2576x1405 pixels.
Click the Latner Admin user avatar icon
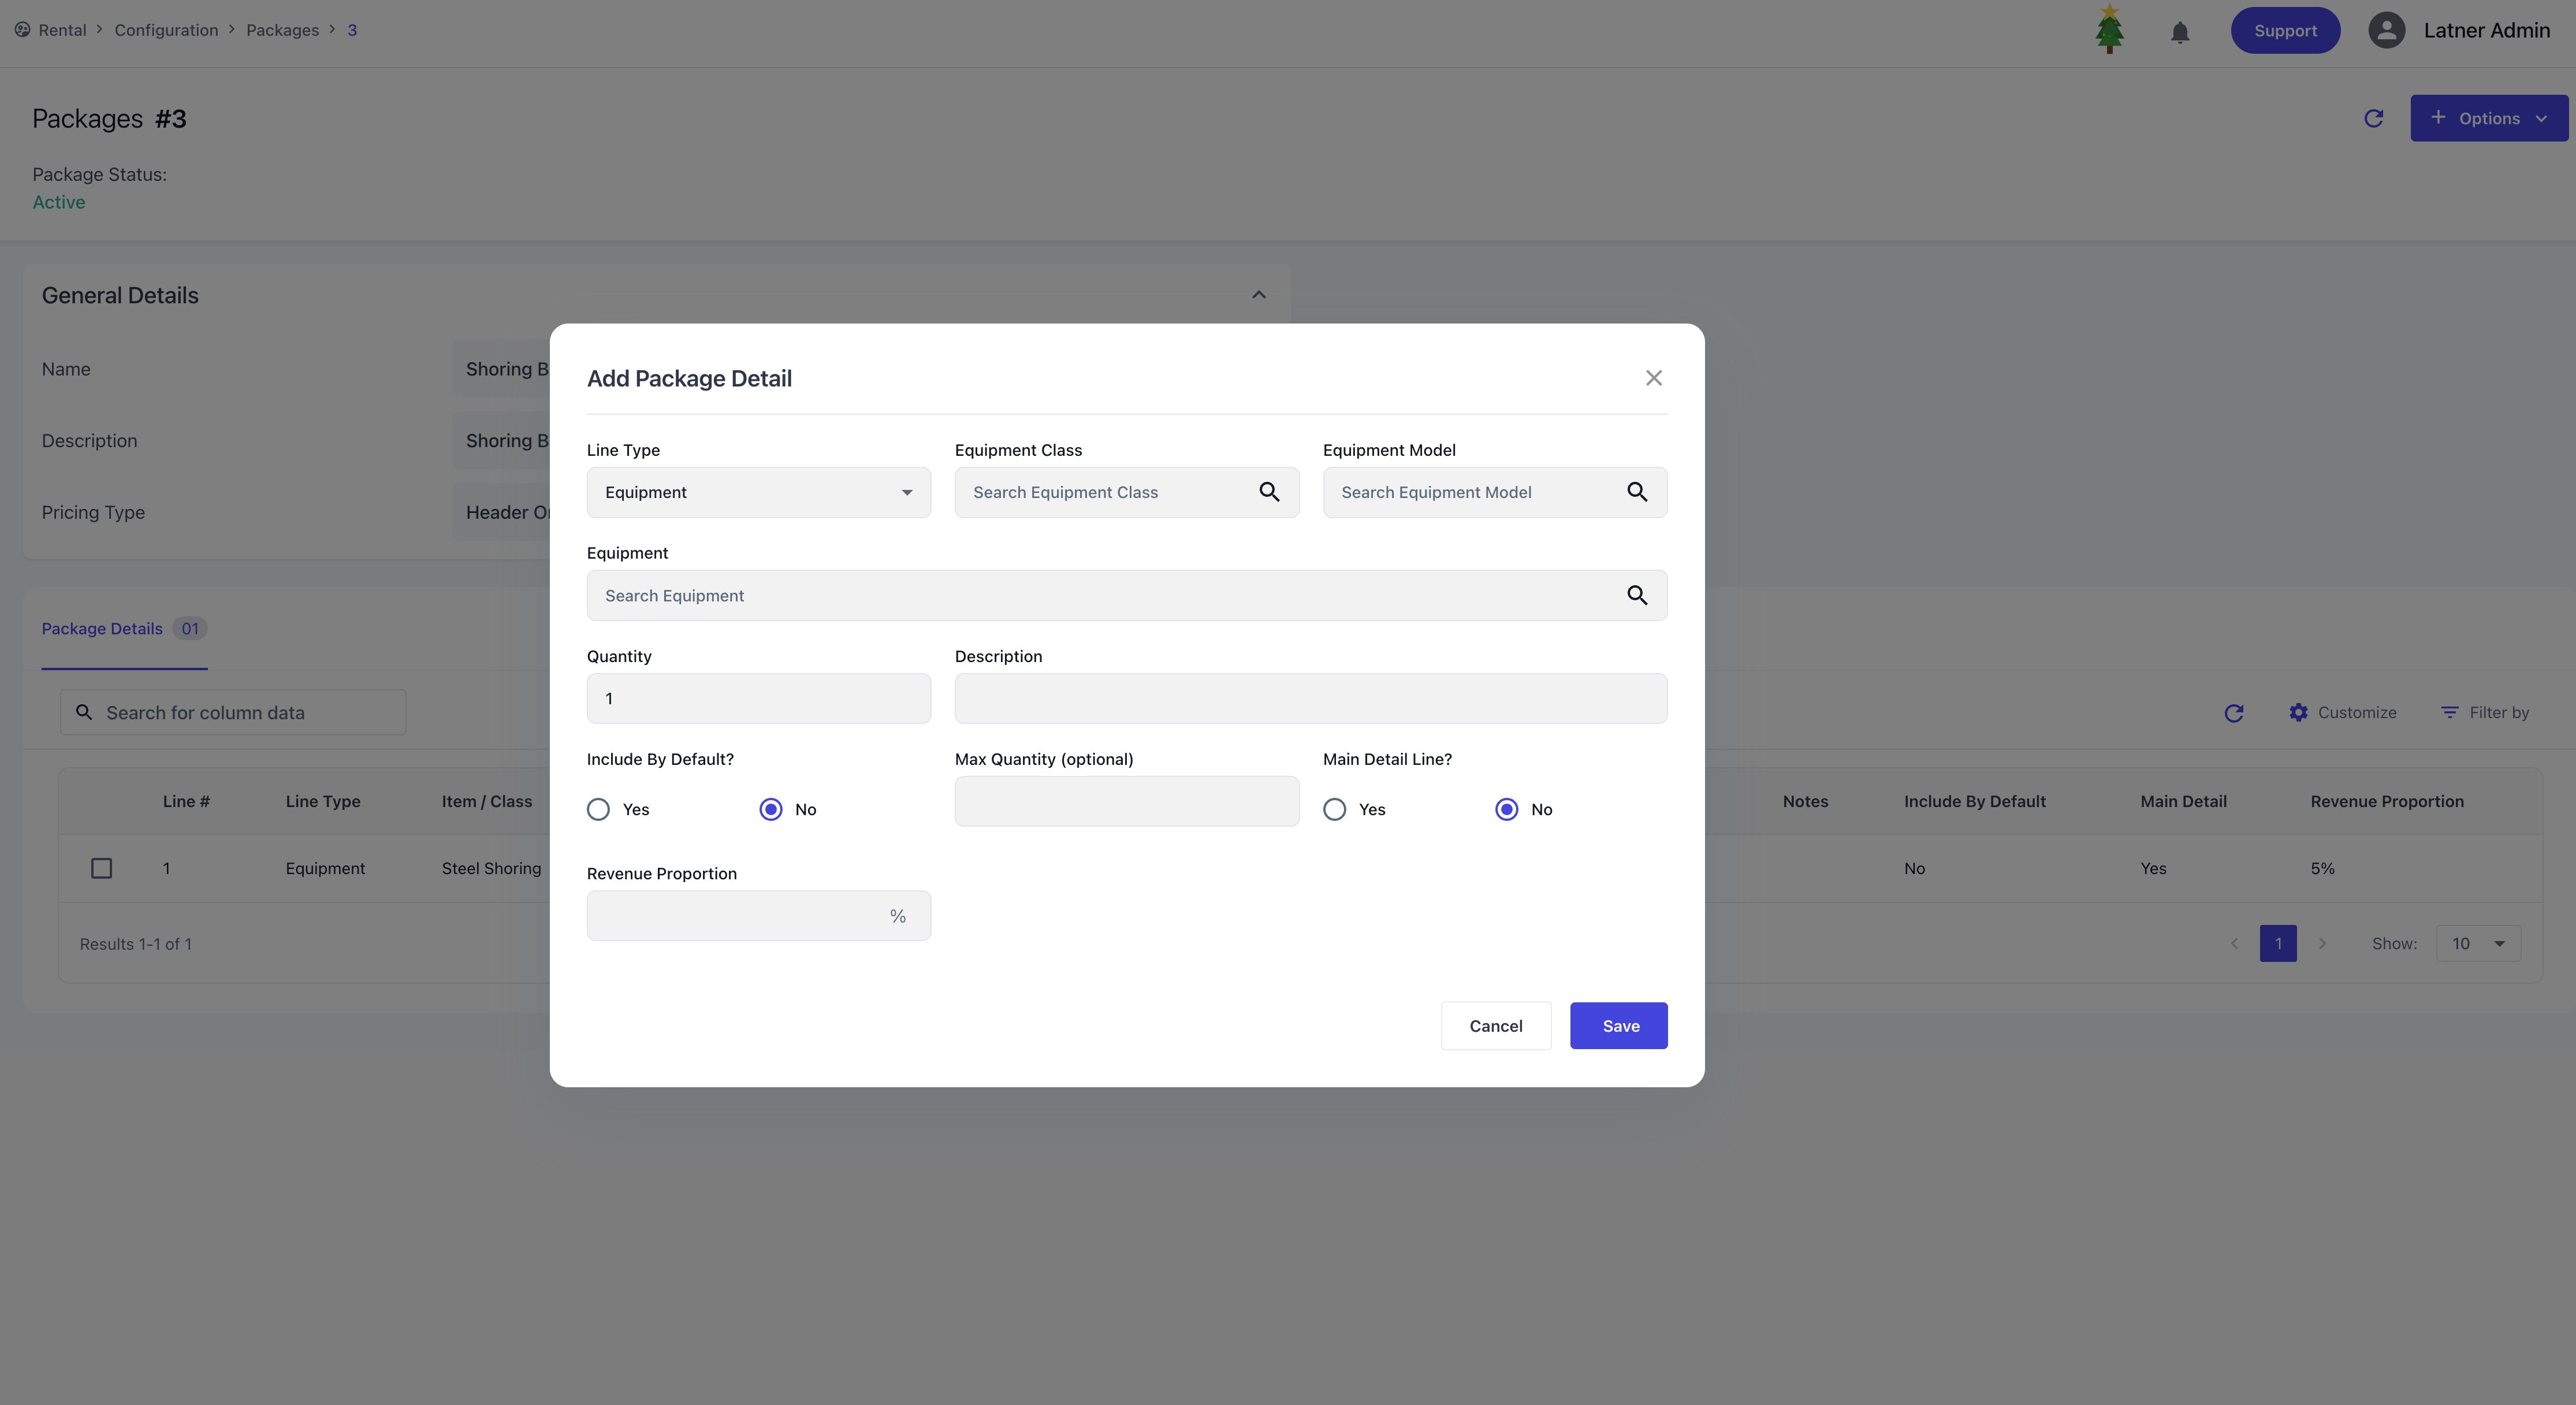[2386, 30]
